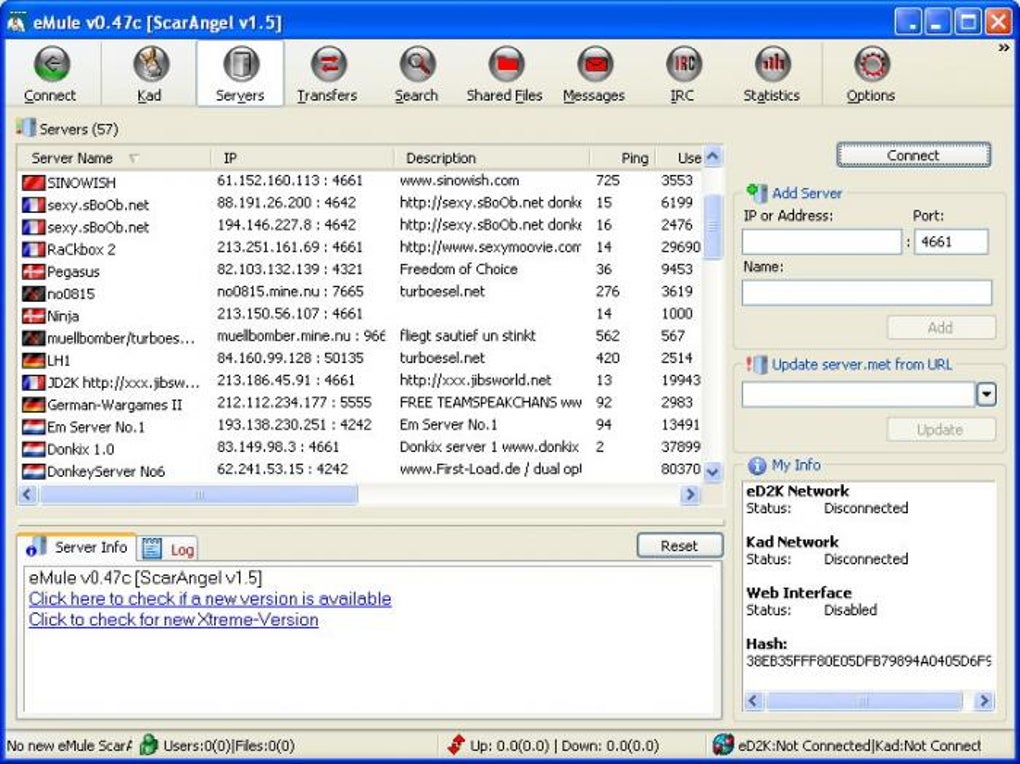The height and width of the screenshot is (764, 1020).
Task: Open the Messages window
Action: [x=593, y=75]
